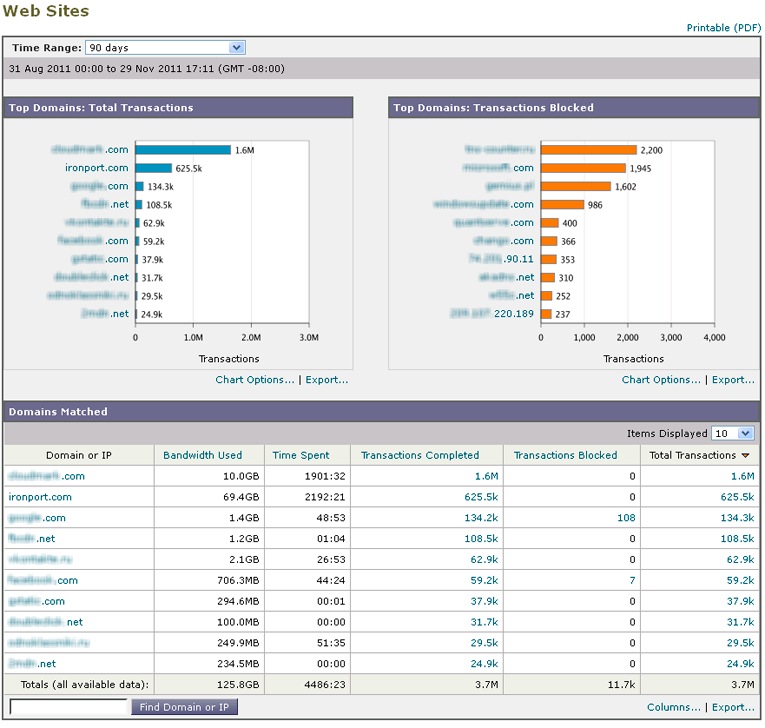Click the Find Domain or IP button
Viewport: 765px width, 728px height.
tap(184, 707)
